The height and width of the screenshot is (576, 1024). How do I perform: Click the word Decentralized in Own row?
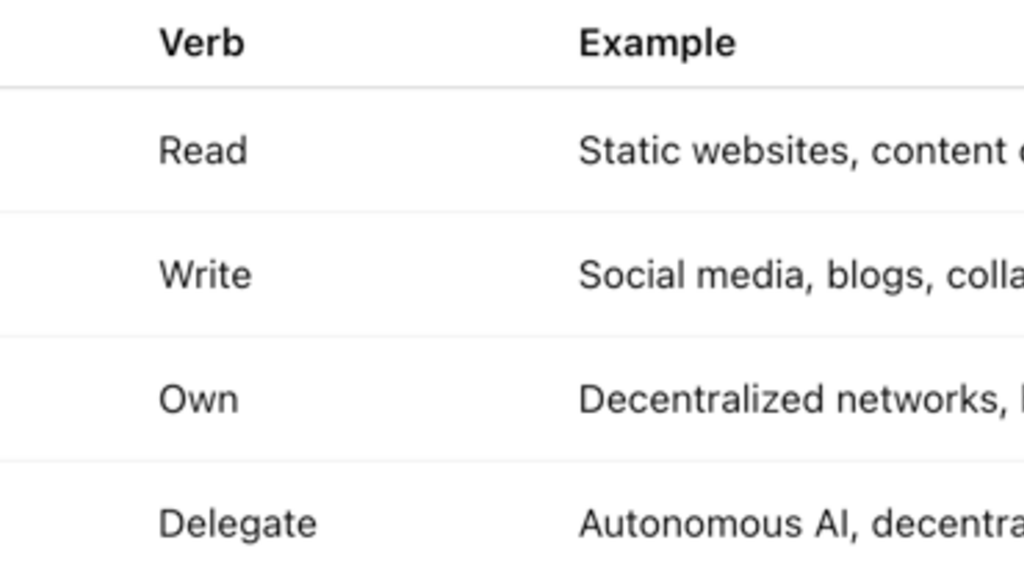tap(701, 399)
